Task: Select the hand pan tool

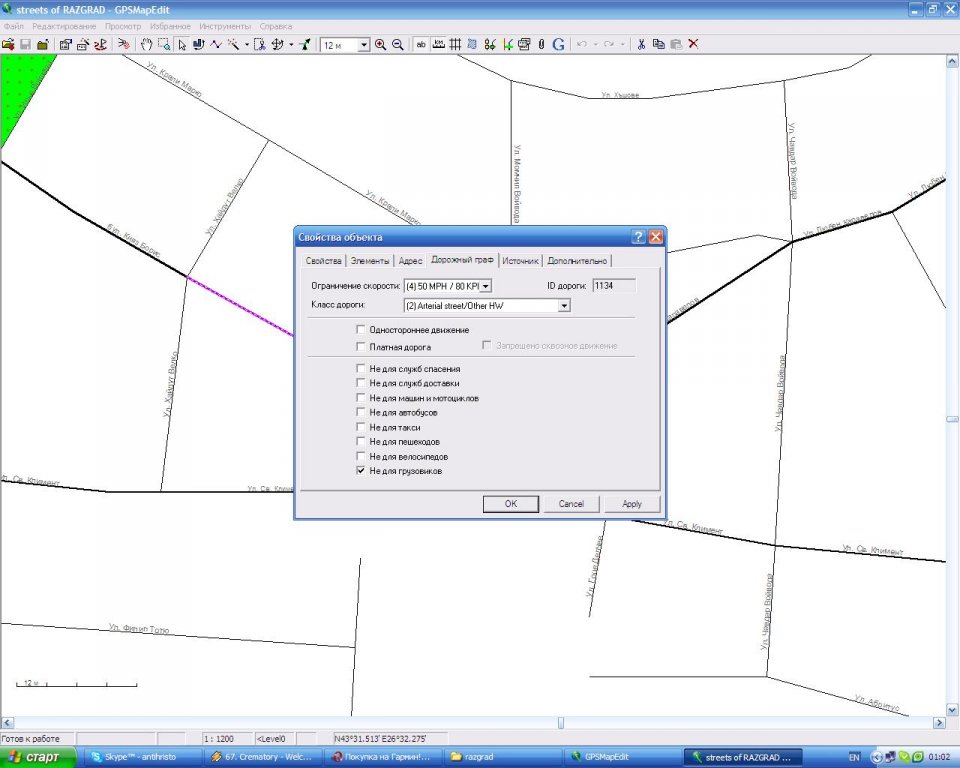Action: click(x=146, y=44)
